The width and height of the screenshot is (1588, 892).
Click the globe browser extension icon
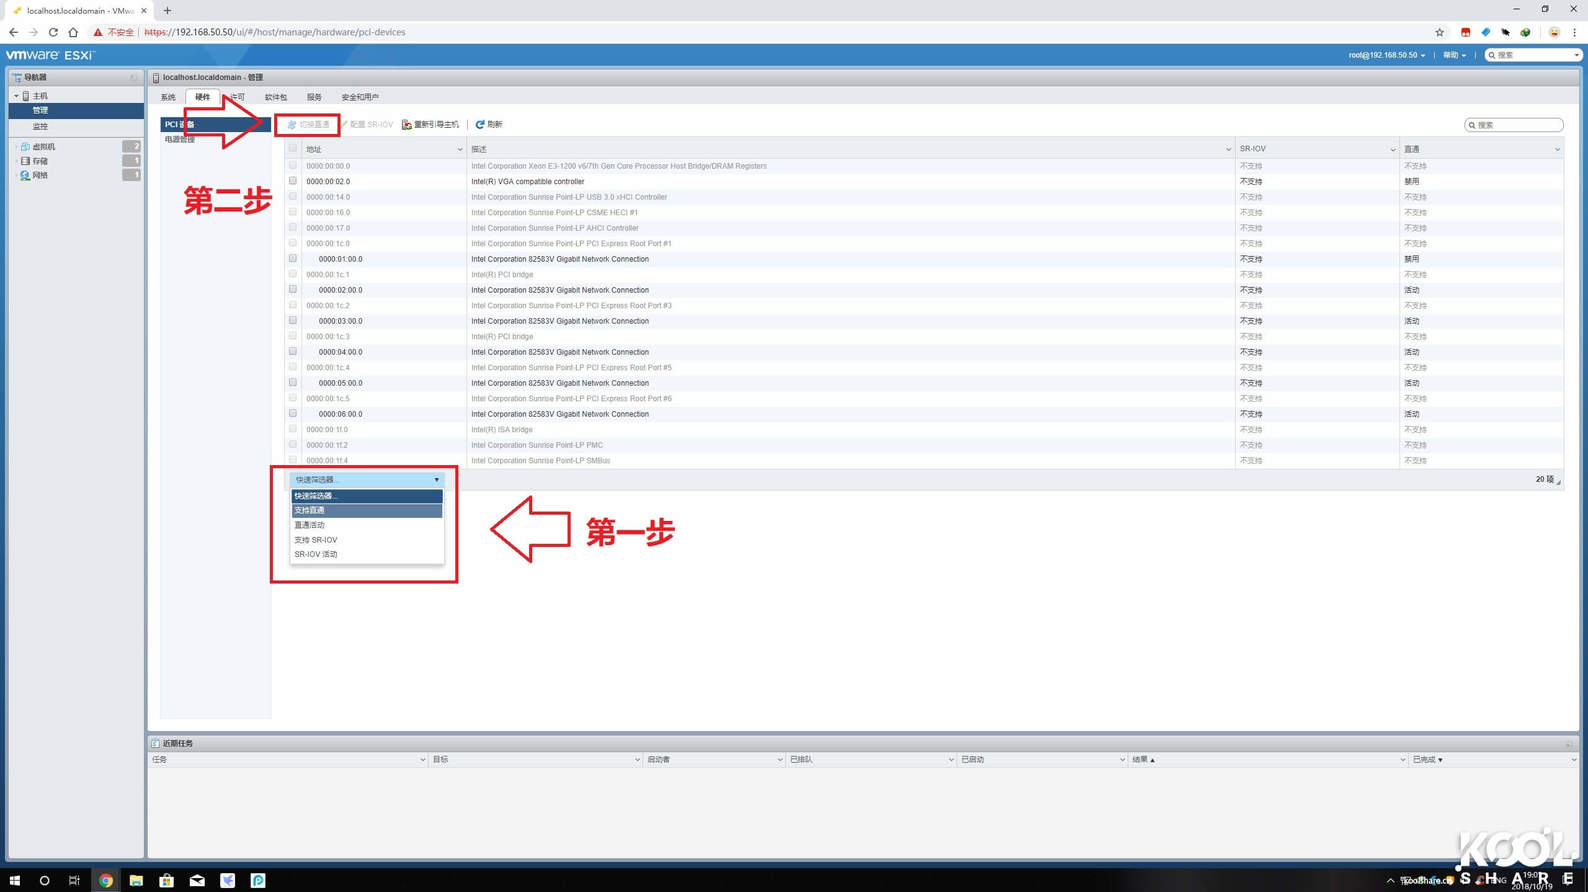[1525, 32]
